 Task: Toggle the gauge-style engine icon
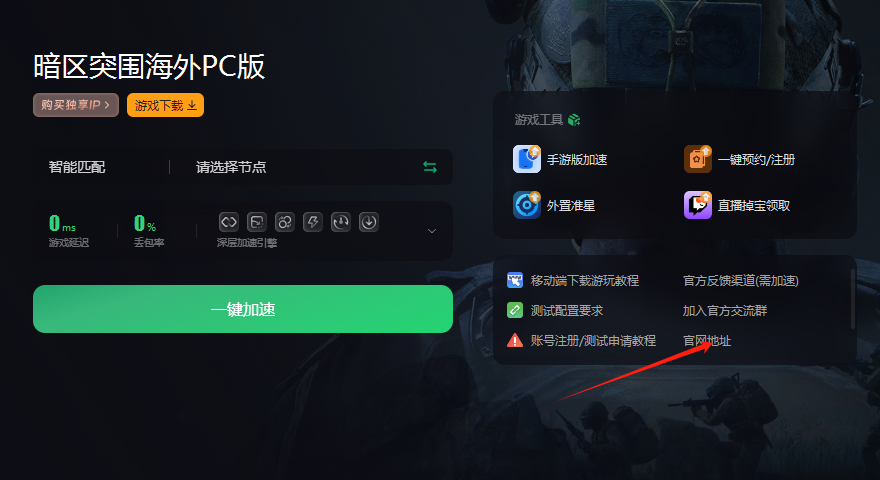(341, 222)
